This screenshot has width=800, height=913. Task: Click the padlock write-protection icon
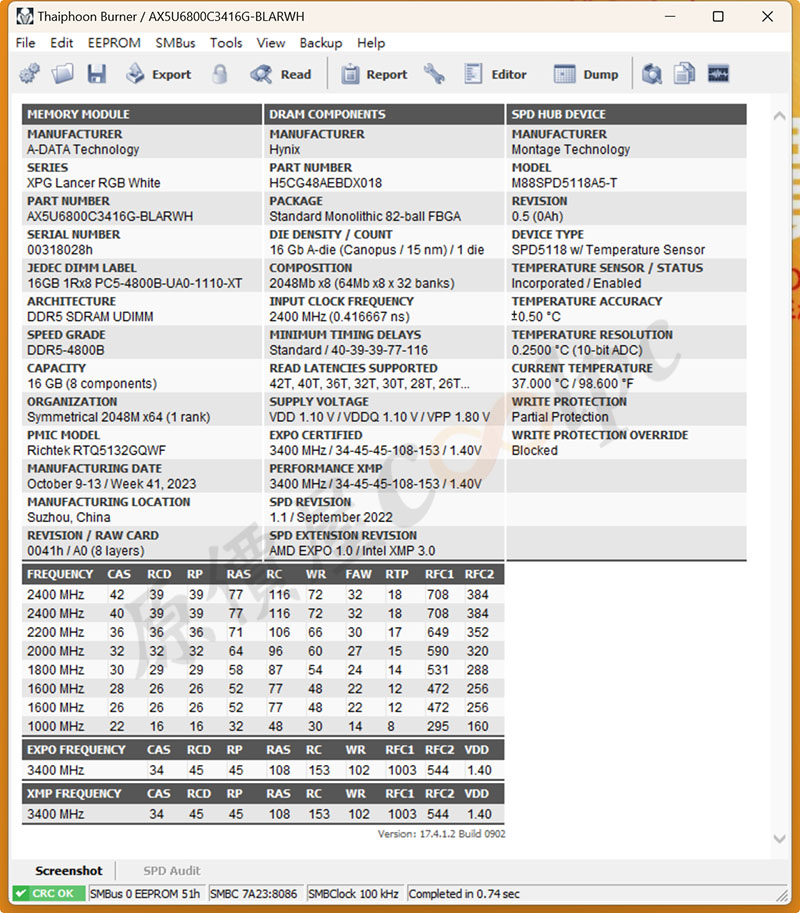220,74
